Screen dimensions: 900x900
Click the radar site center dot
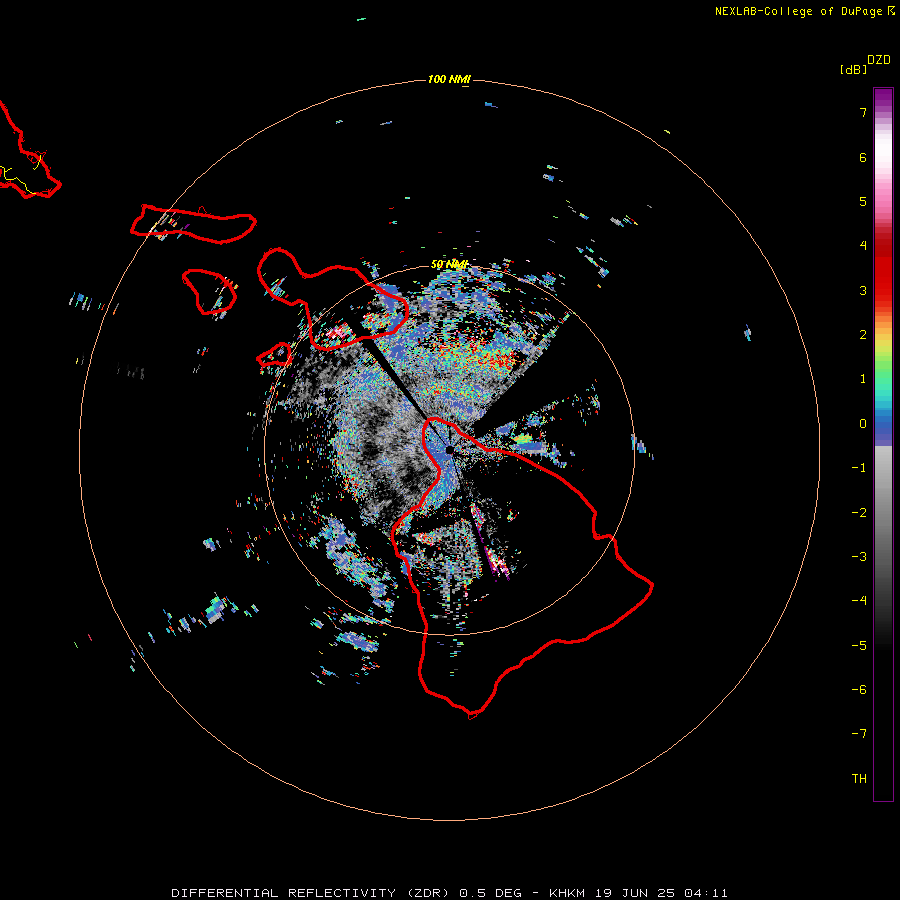coord(449,450)
